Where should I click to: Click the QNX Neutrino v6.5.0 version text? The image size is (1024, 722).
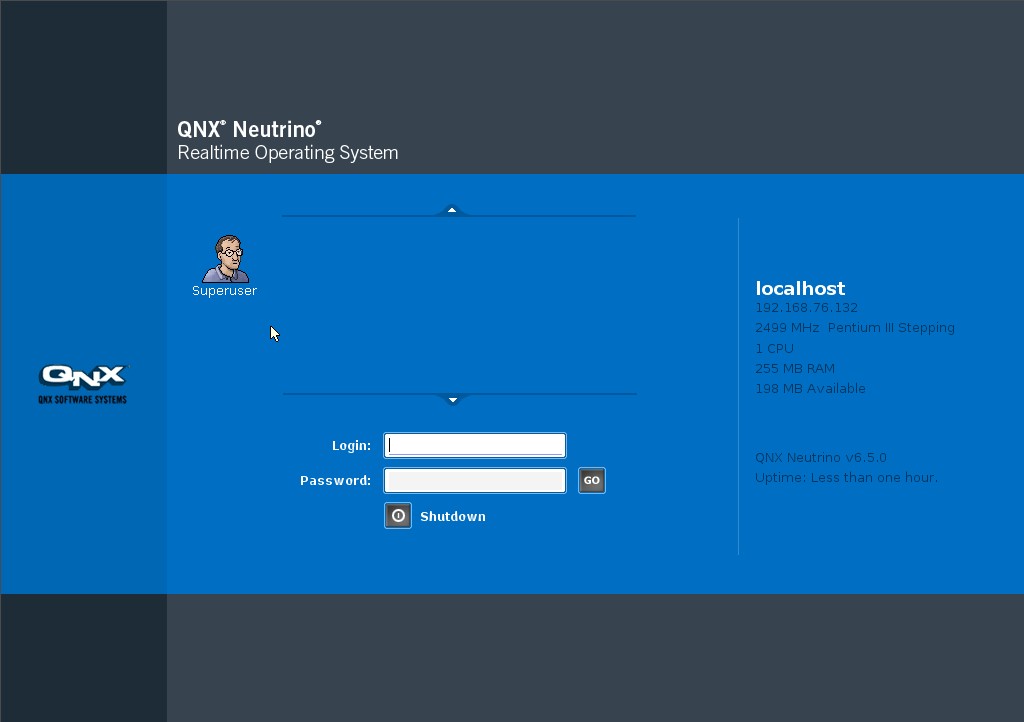(821, 458)
